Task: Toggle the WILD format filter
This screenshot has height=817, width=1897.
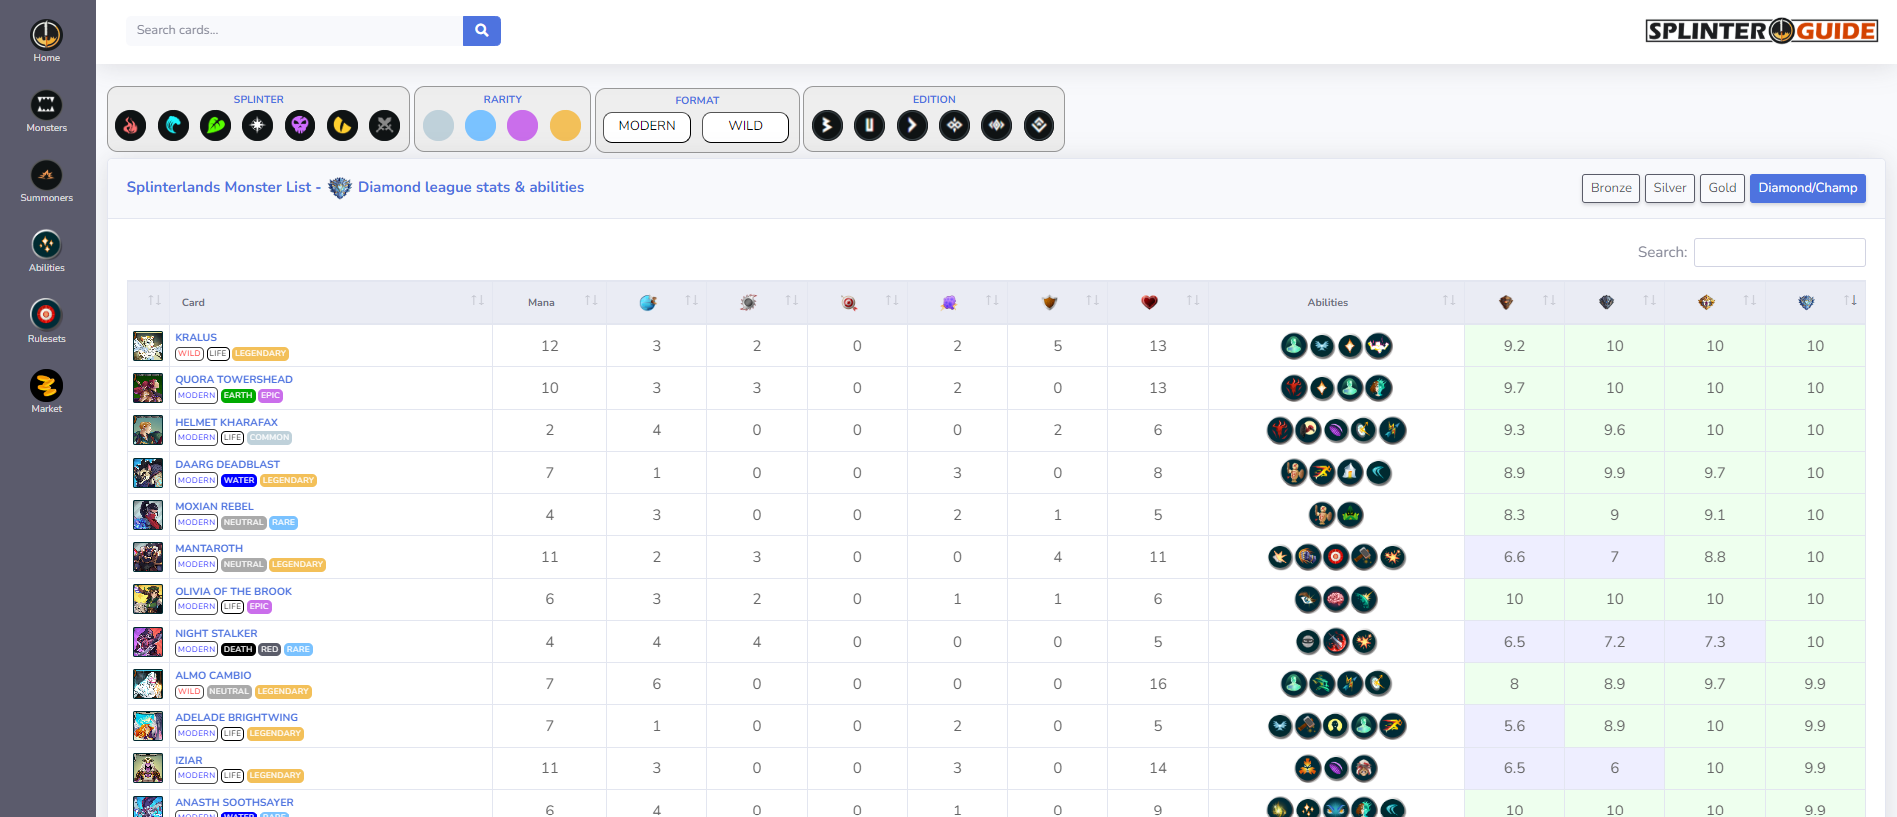Action: 745,127
